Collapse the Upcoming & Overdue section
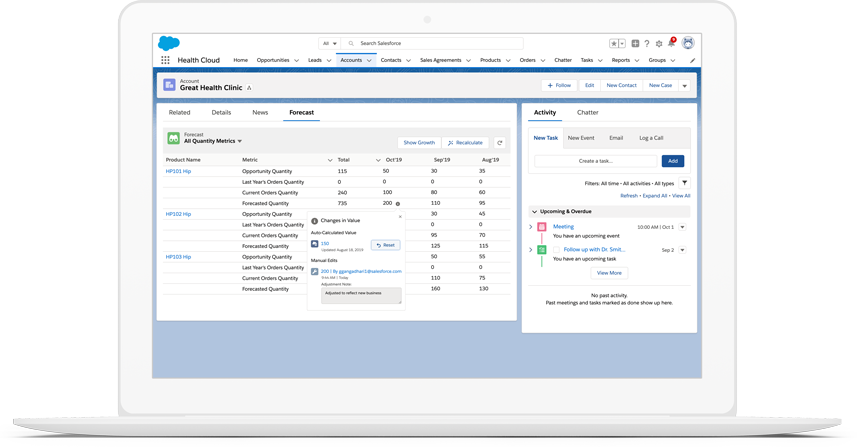Viewport: 857px width, 447px height. coord(535,211)
